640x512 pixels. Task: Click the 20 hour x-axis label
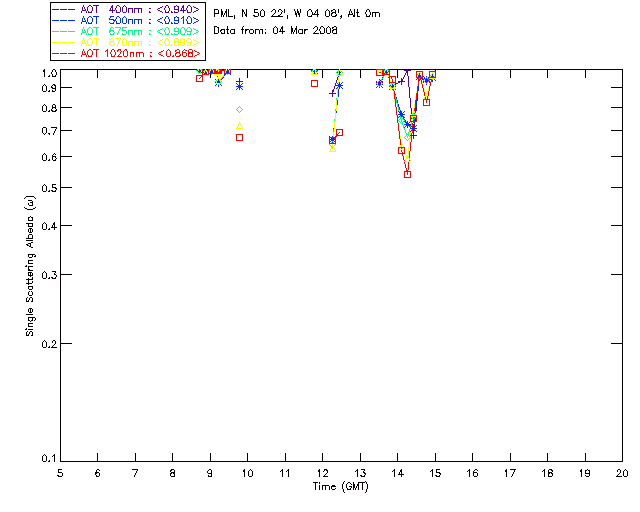pyautogui.click(x=622, y=473)
